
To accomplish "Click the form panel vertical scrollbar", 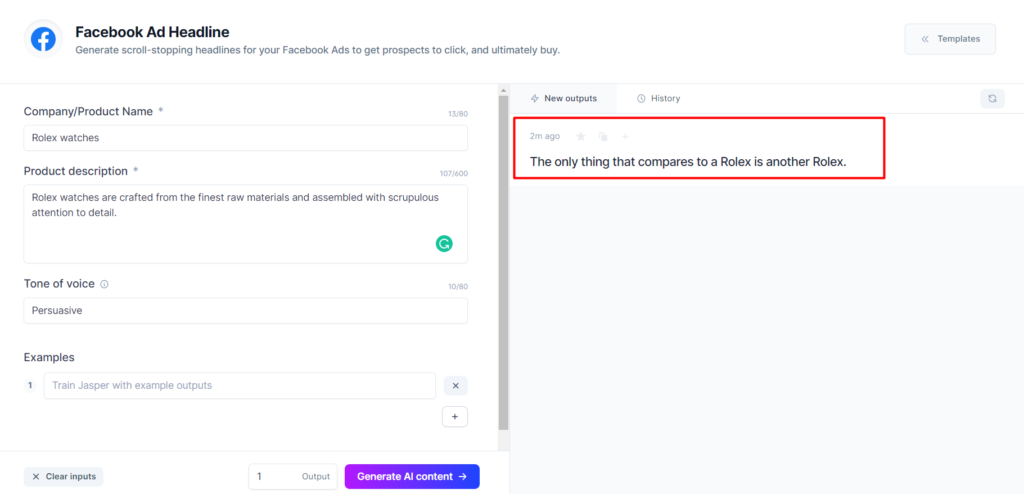I will [x=503, y=261].
